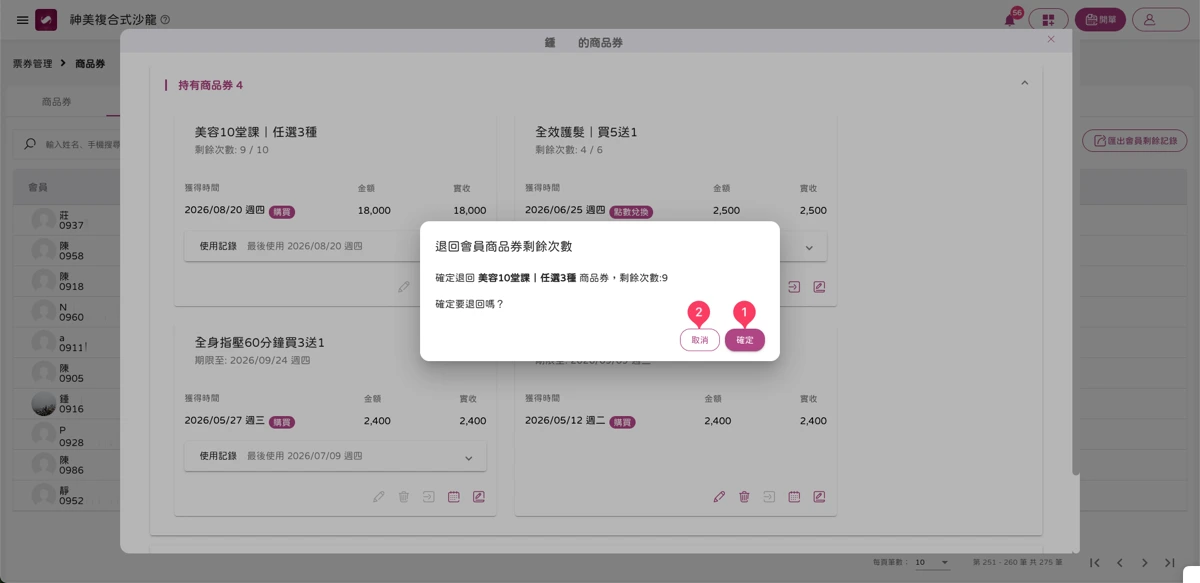
Task: Click edit-note icon on 全效護髮 card
Action: click(x=819, y=287)
